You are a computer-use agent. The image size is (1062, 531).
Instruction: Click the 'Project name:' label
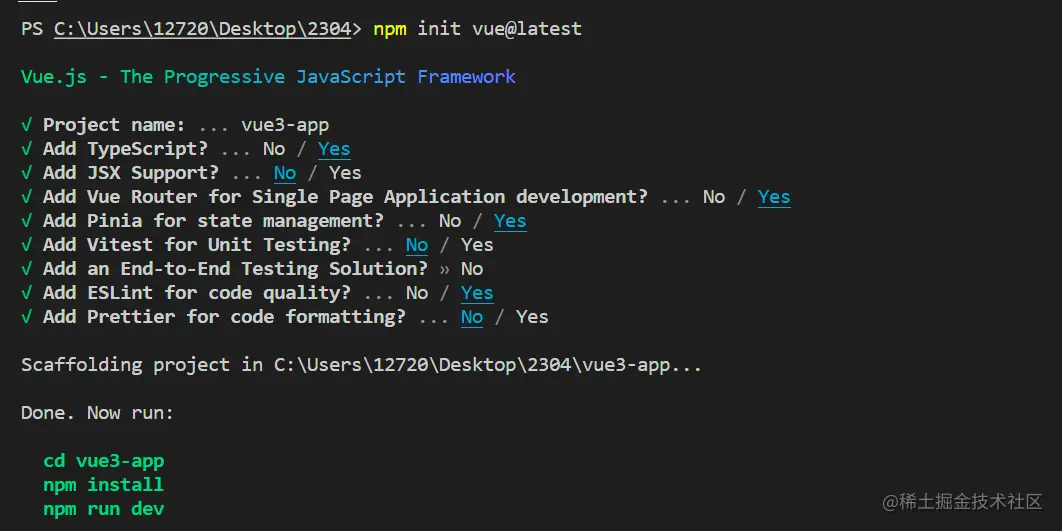click(x=114, y=125)
